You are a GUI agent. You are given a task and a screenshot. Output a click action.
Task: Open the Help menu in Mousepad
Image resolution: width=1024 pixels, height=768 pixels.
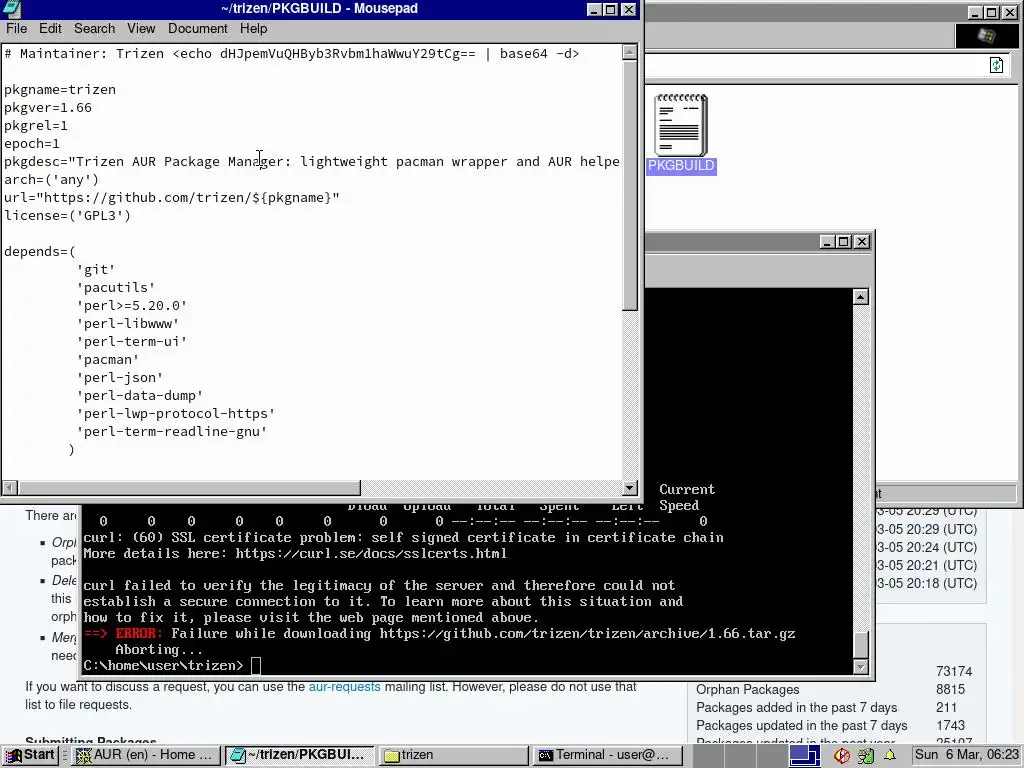click(253, 29)
